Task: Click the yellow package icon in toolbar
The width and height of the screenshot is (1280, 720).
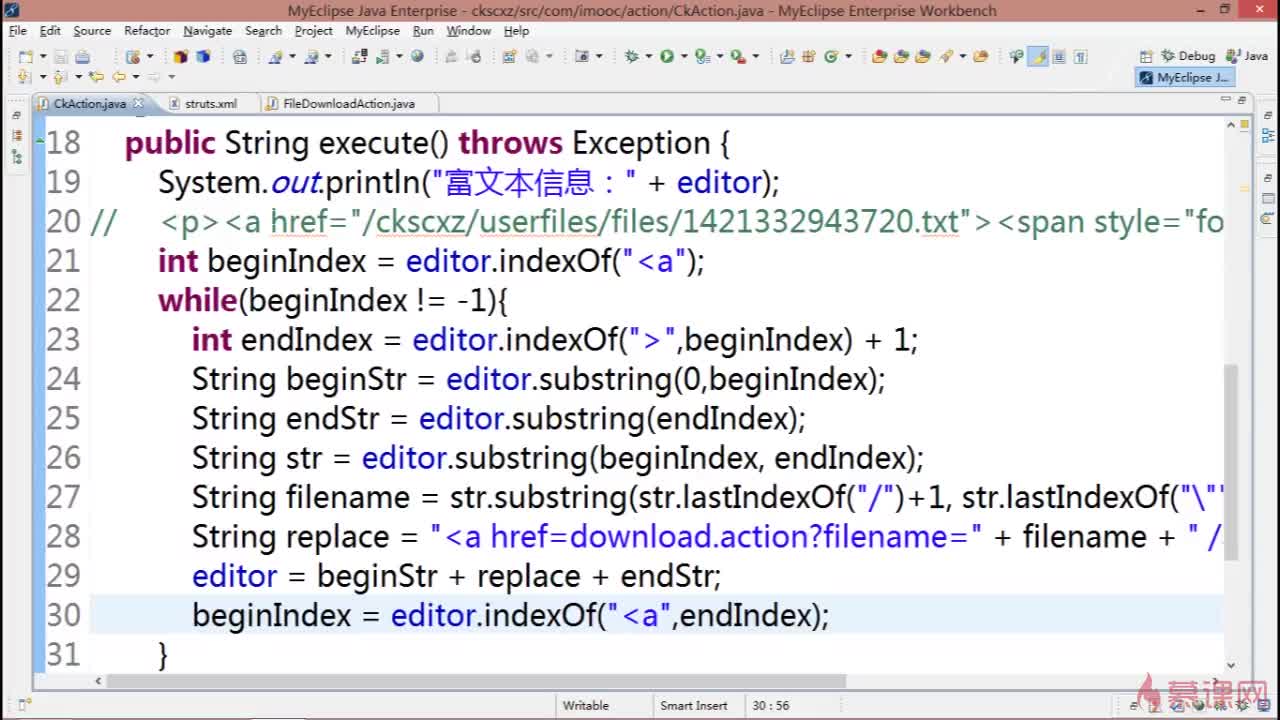Action: pyautogui.click(x=180, y=56)
